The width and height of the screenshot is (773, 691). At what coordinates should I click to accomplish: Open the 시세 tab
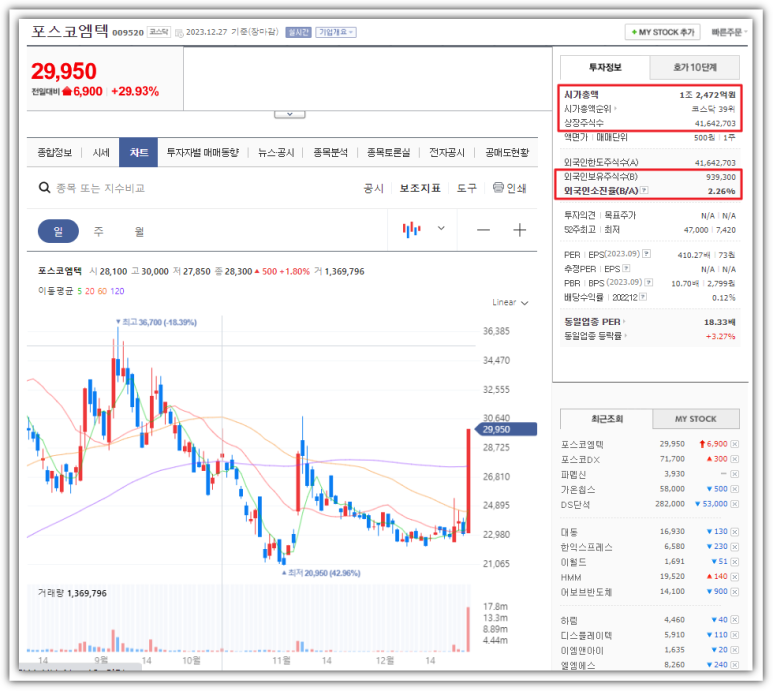101,152
